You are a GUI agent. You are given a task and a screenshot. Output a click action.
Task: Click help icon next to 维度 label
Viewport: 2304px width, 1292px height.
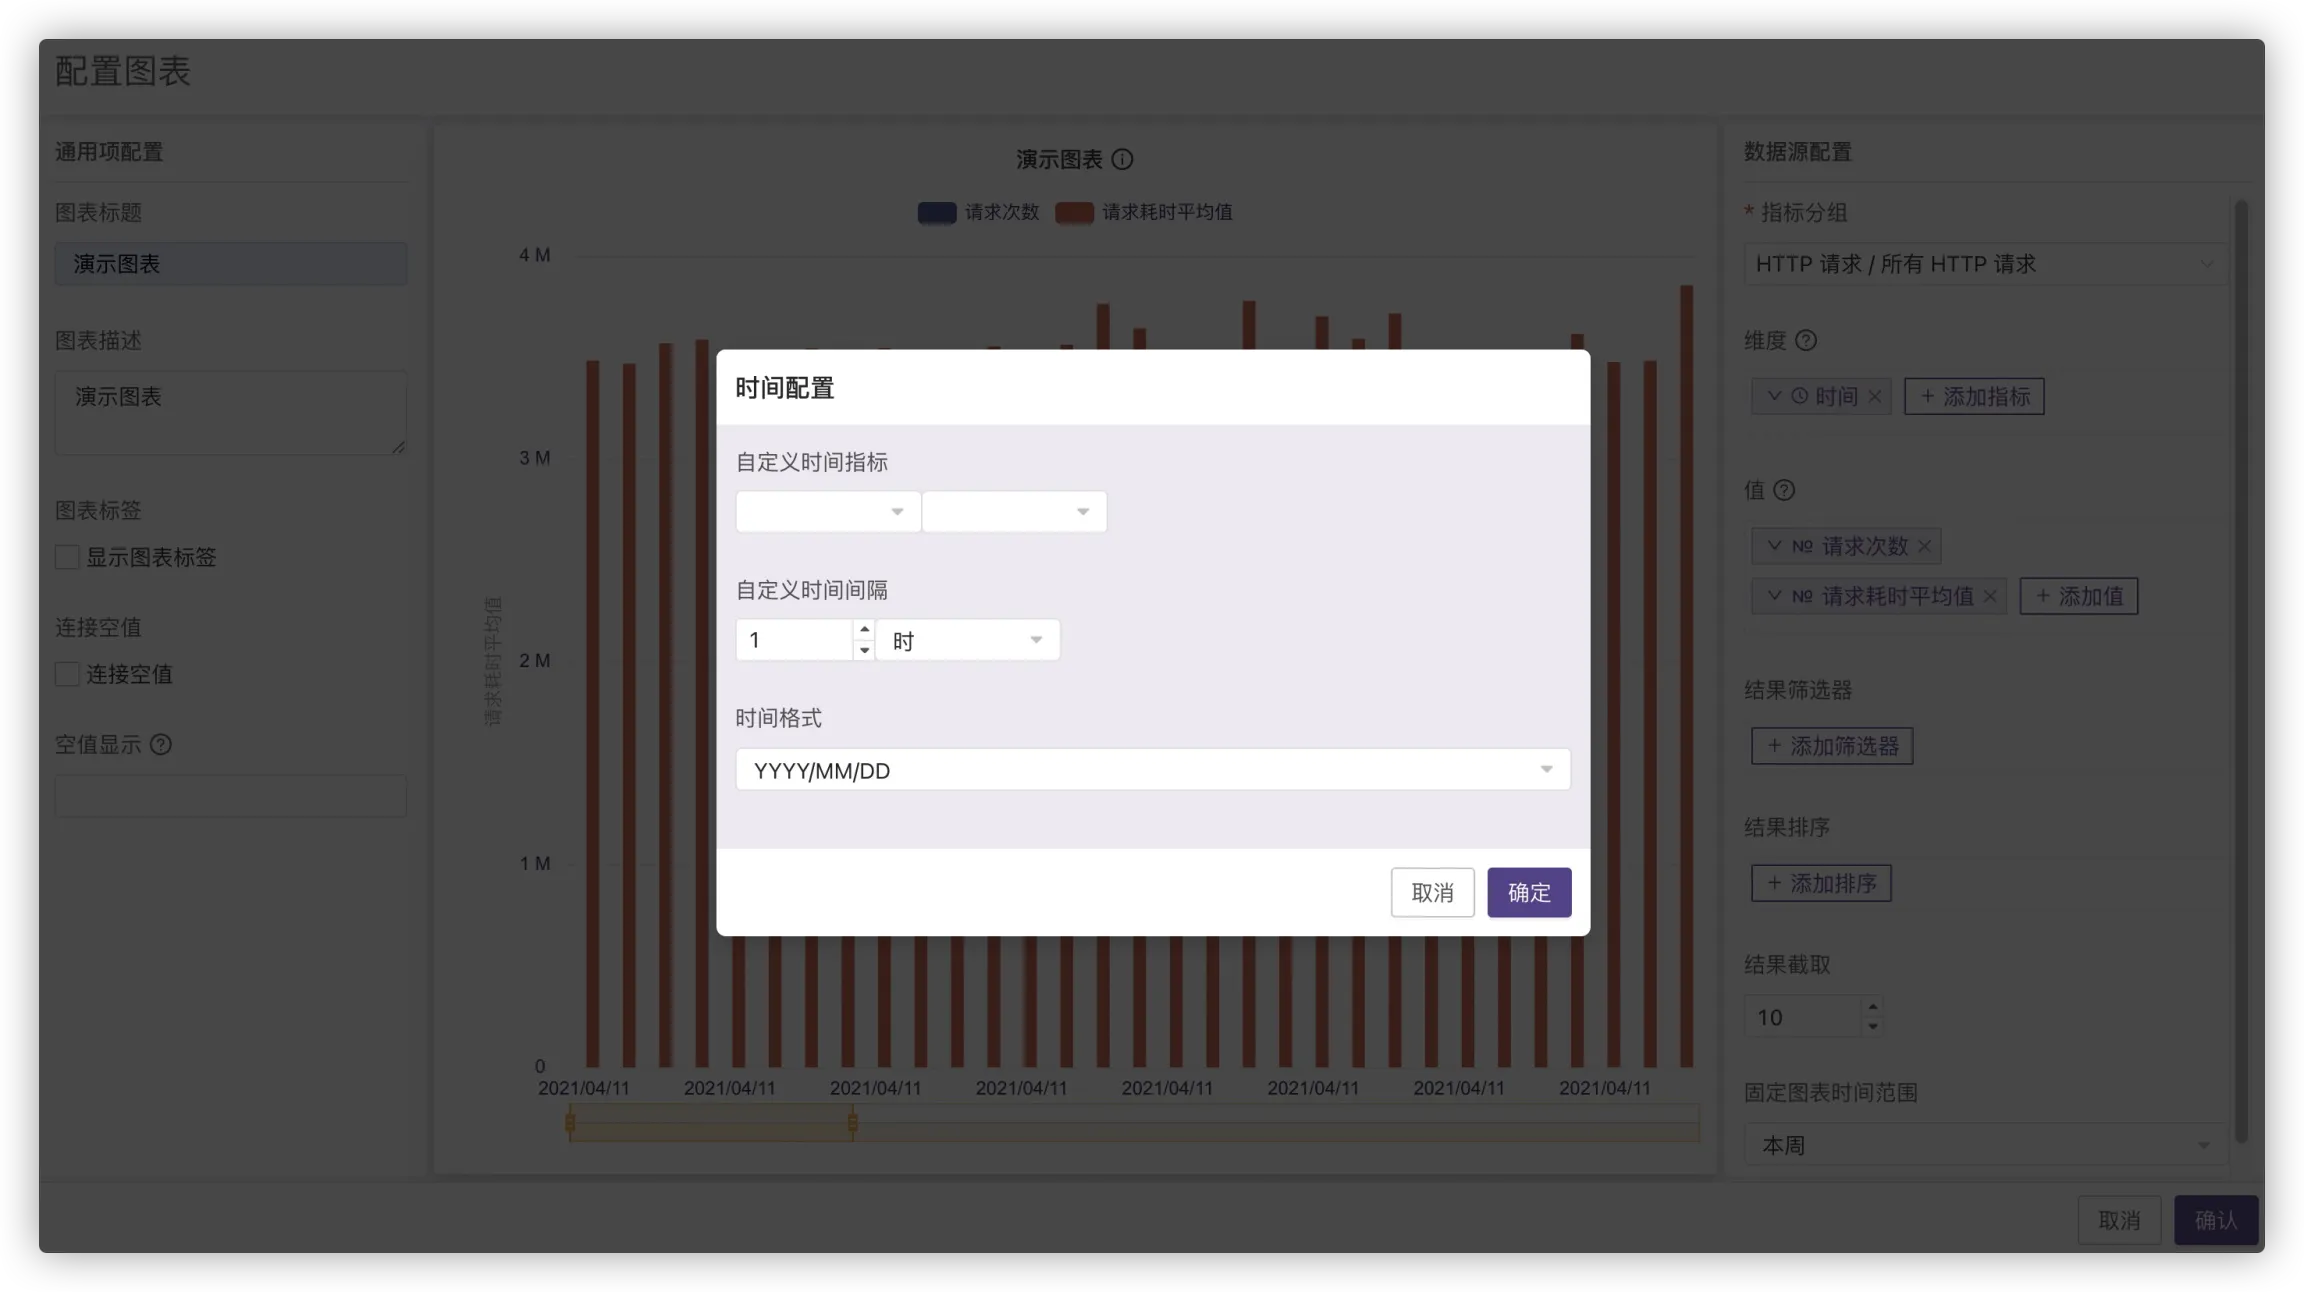pyautogui.click(x=1805, y=341)
